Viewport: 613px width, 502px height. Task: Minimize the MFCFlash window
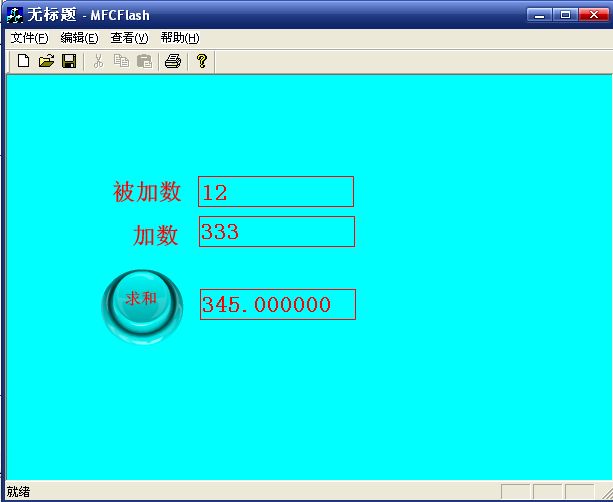pos(540,15)
